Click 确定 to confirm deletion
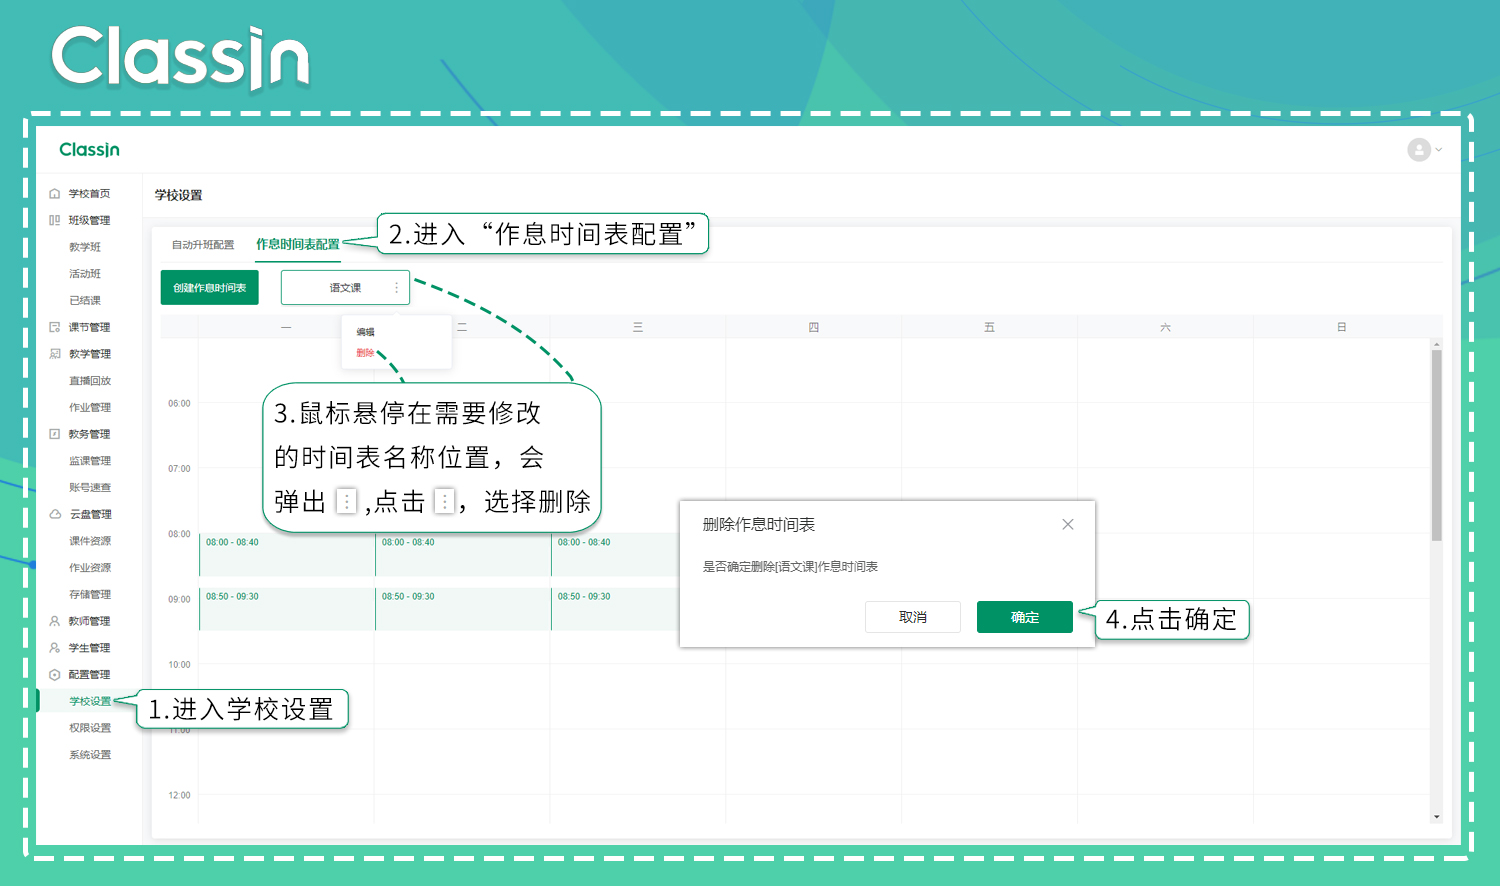Screen dimensions: 1500x886 point(1025,617)
